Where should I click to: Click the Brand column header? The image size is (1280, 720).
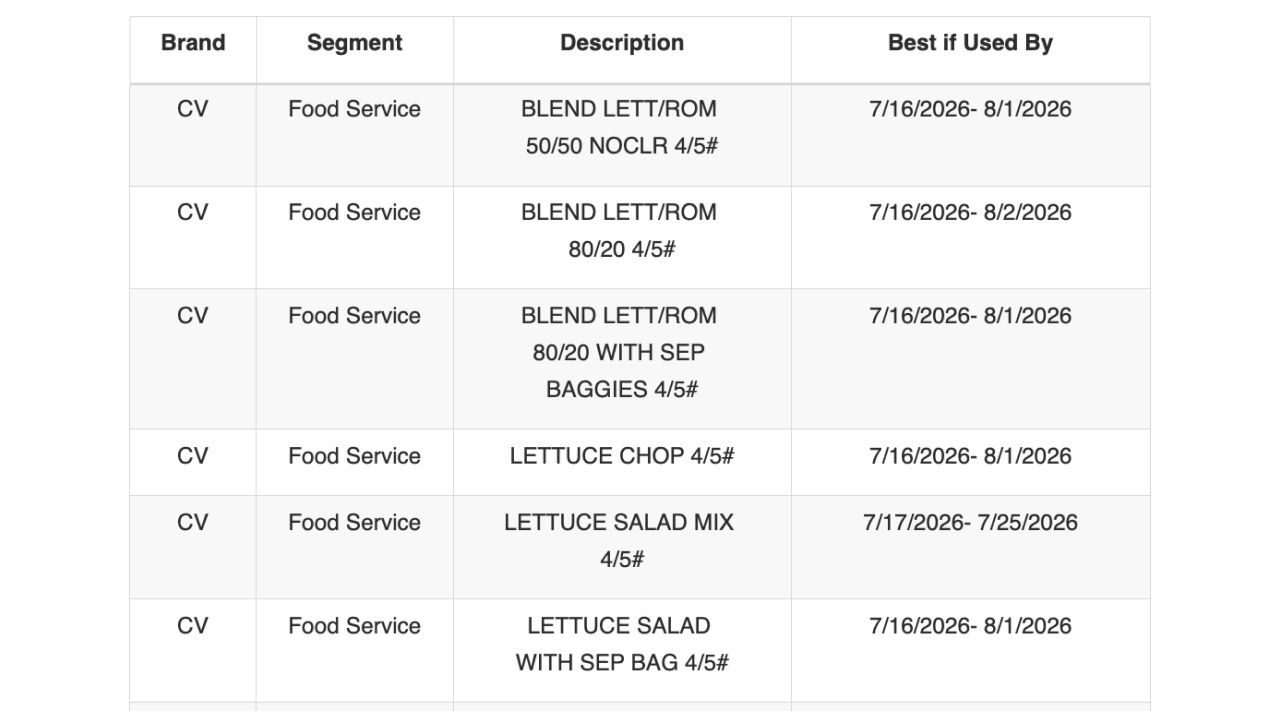pos(193,43)
